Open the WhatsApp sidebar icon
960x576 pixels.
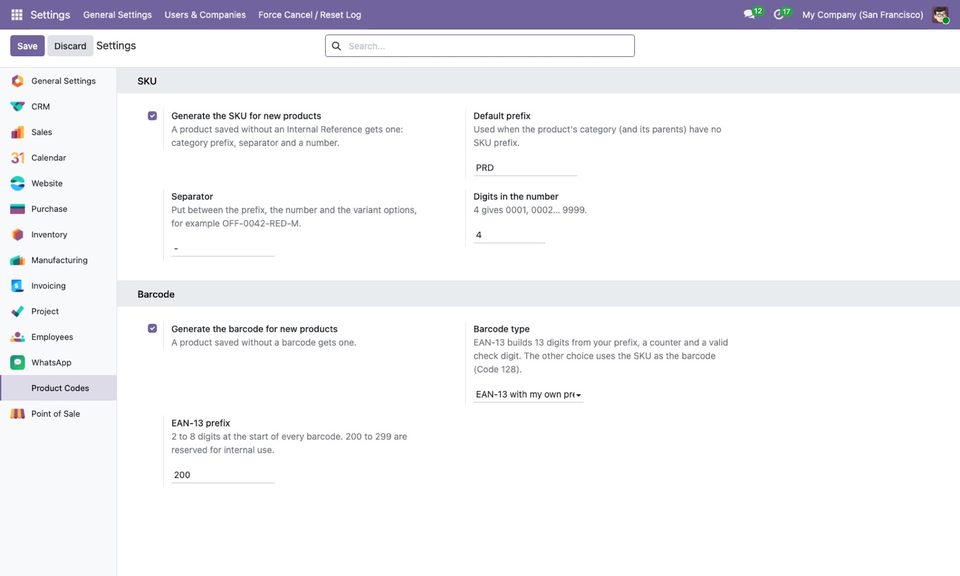pos(18,362)
